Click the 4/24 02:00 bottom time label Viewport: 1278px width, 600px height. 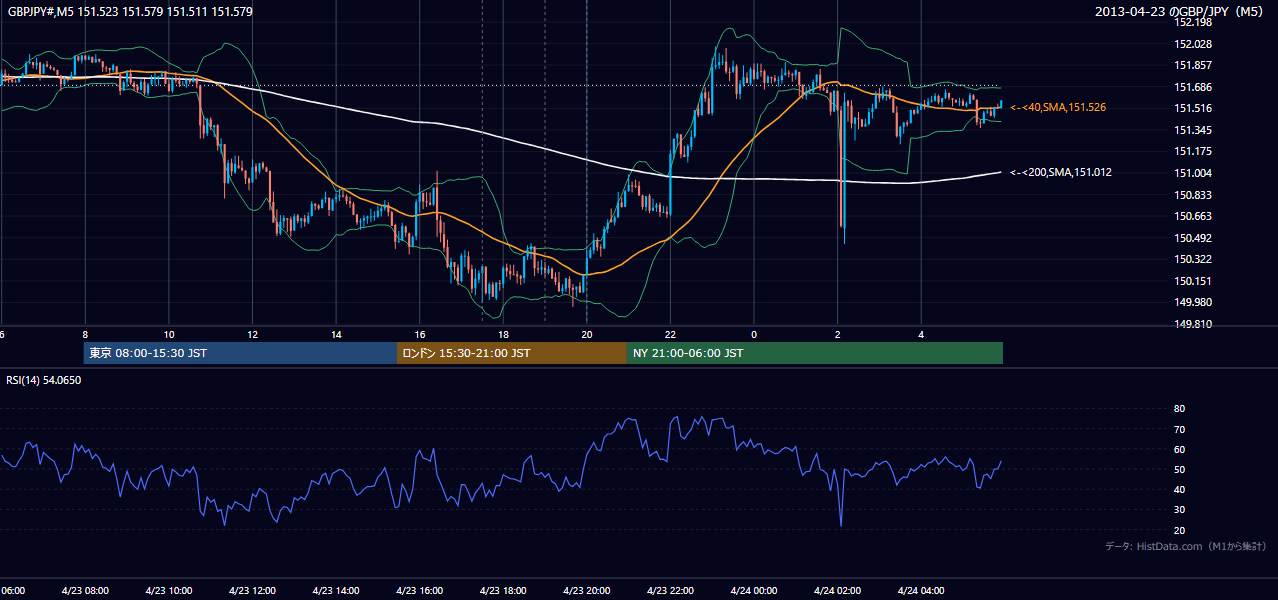pyautogui.click(x=837, y=590)
